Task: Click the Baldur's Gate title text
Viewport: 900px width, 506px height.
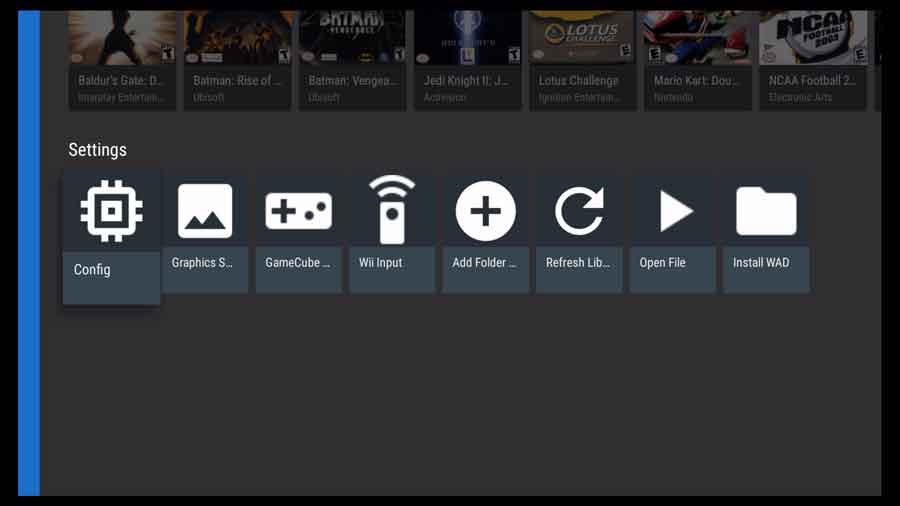Action: [121, 81]
